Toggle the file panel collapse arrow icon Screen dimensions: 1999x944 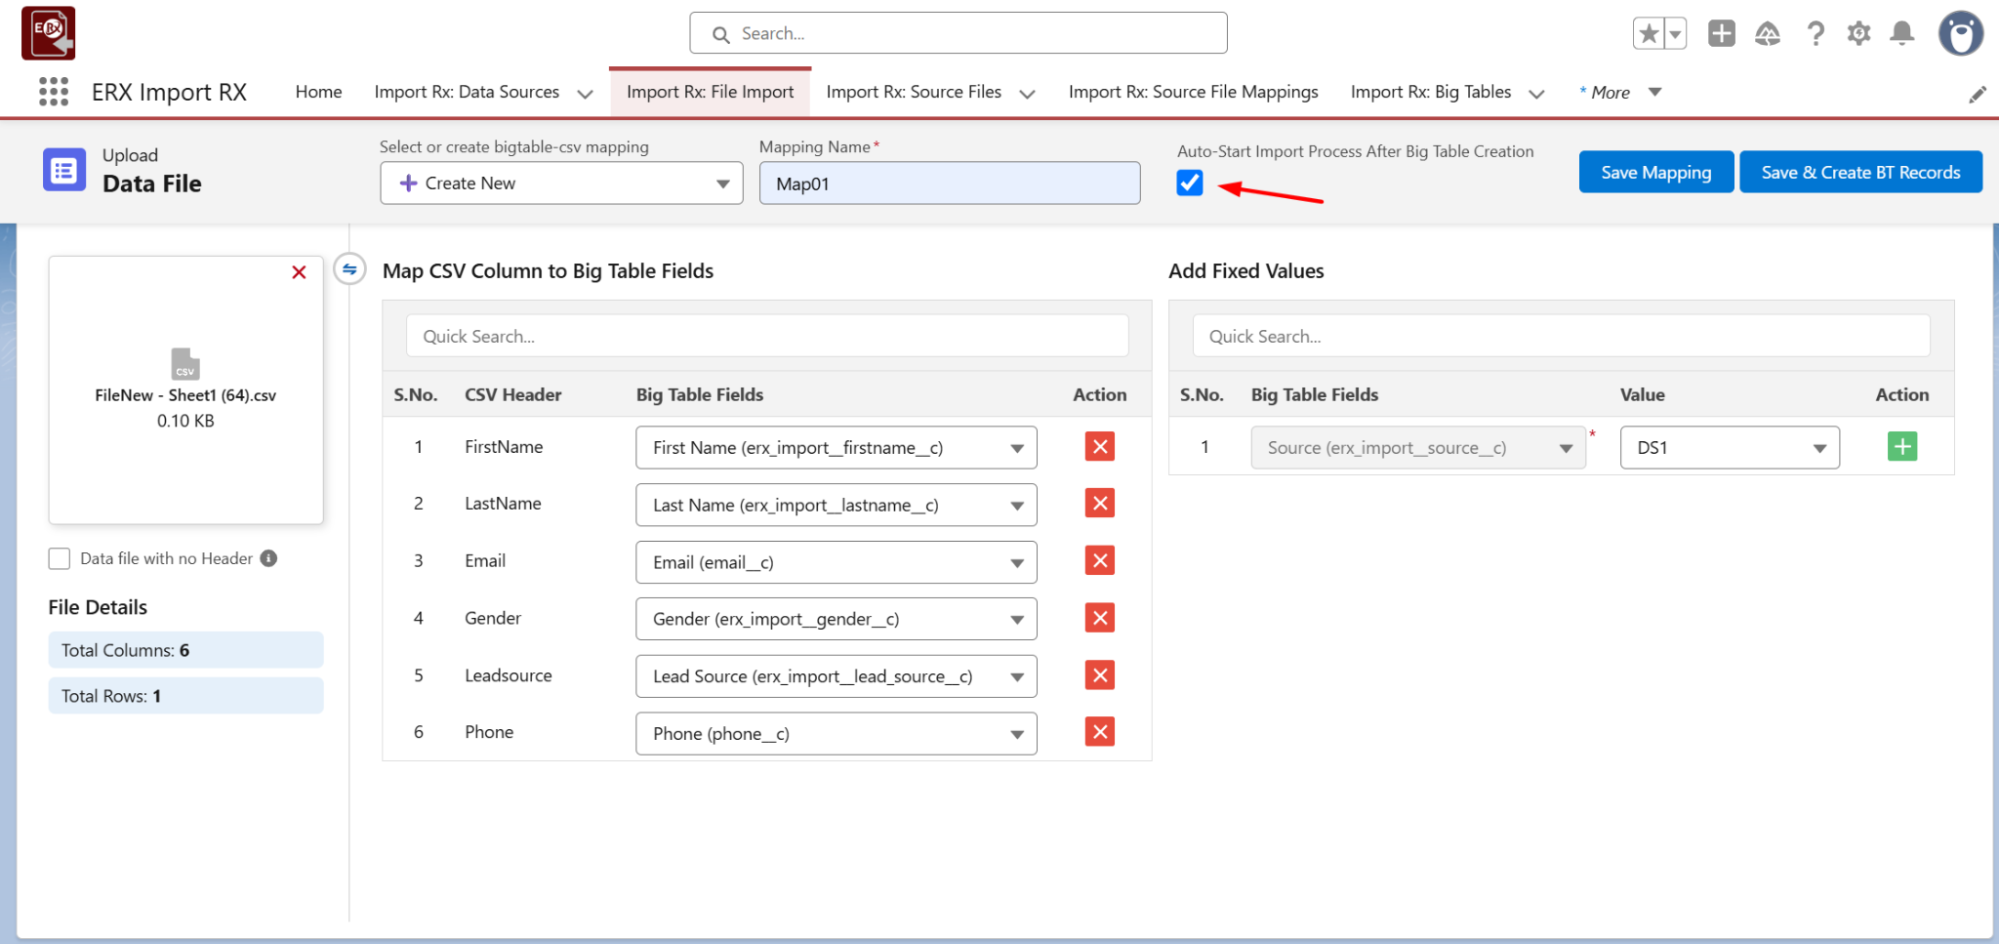tap(349, 269)
